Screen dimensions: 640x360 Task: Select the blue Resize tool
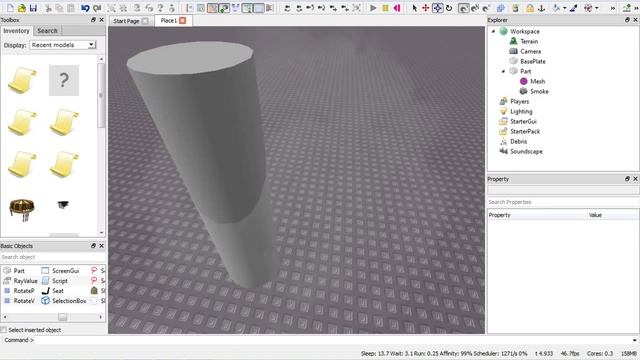pos(438,8)
